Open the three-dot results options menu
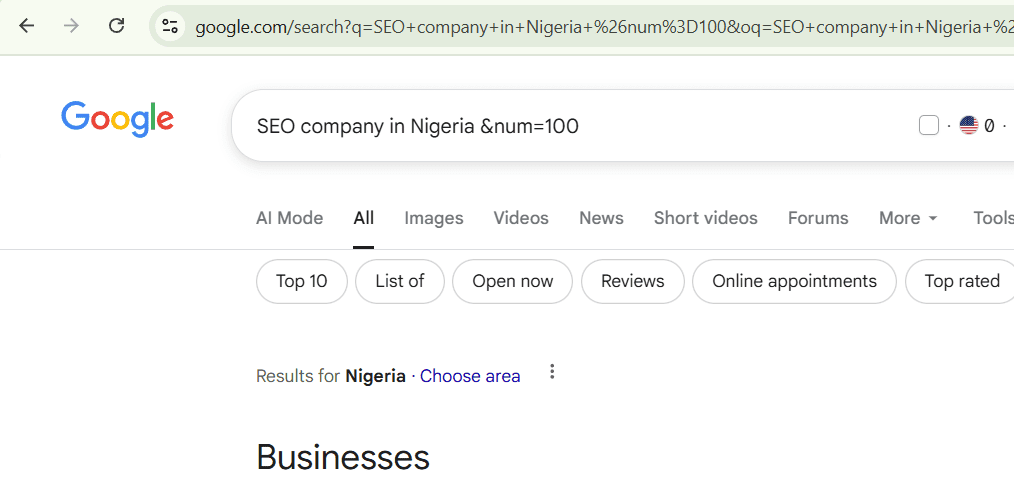The width and height of the screenshot is (1014, 500). (x=552, y=373)
